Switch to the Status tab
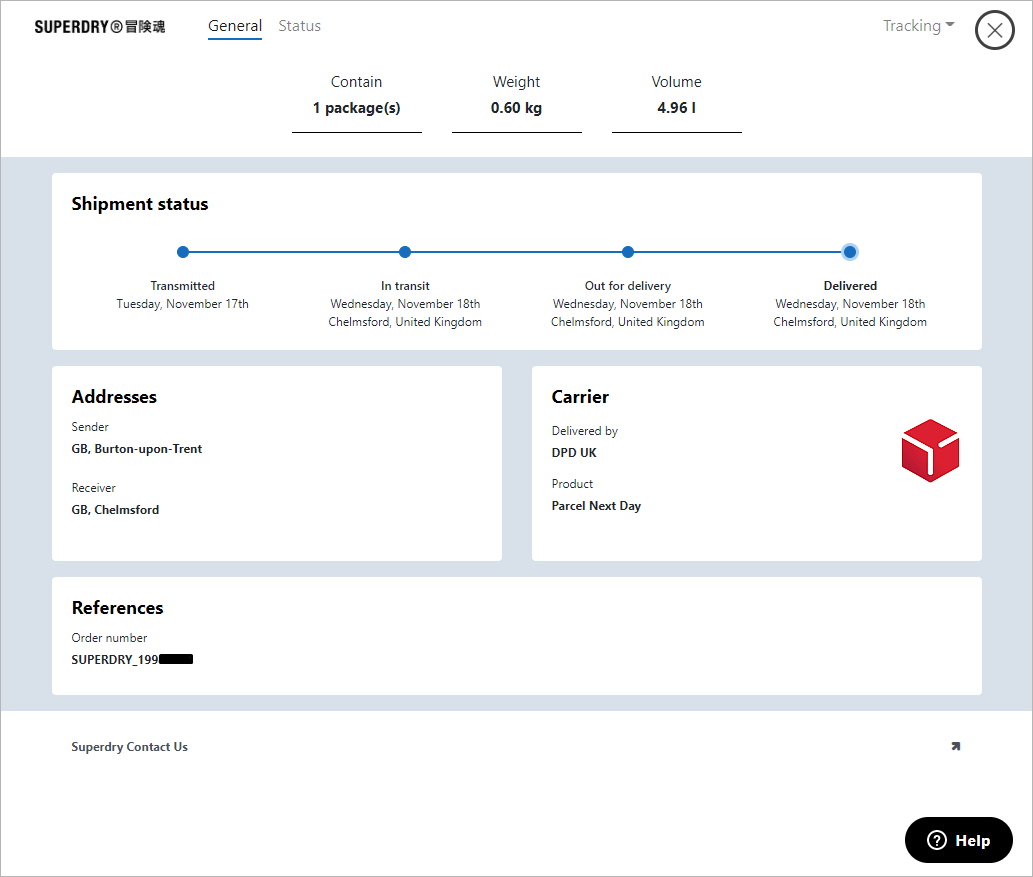1033x877 pixels. click(299, 26)
